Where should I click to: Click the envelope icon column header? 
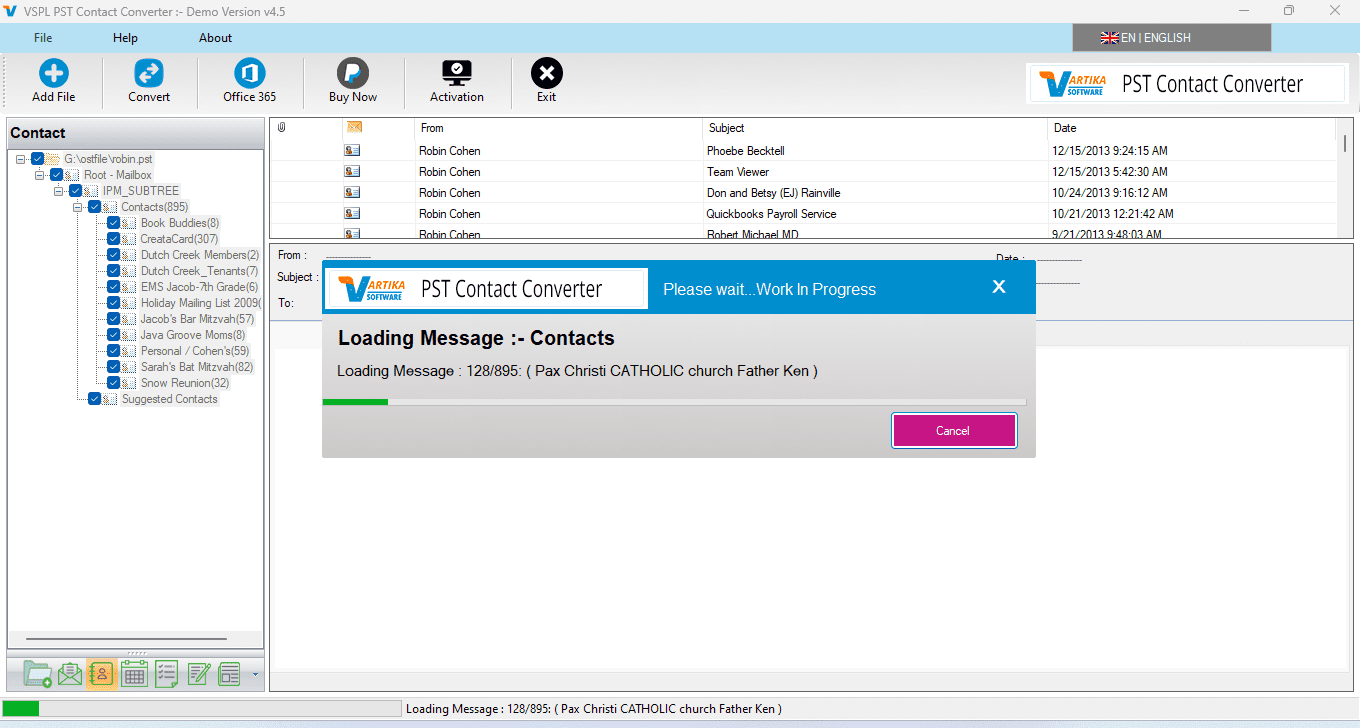pyautogui.click(x=354, y=127)
